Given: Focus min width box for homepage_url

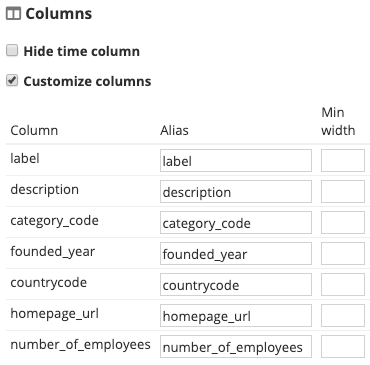Looking at the screenshot, I should point(343,316).
